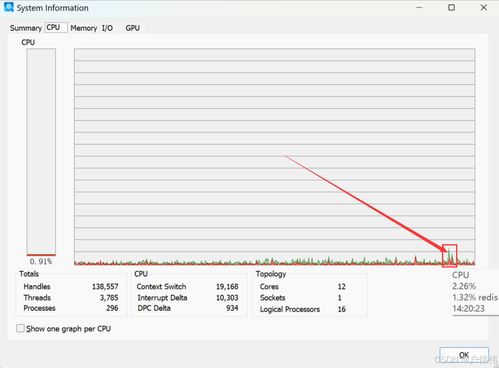Select the Context Switch value 19,168
The height and width of the screenshot is (368, 499).
[x=227, y=287]
